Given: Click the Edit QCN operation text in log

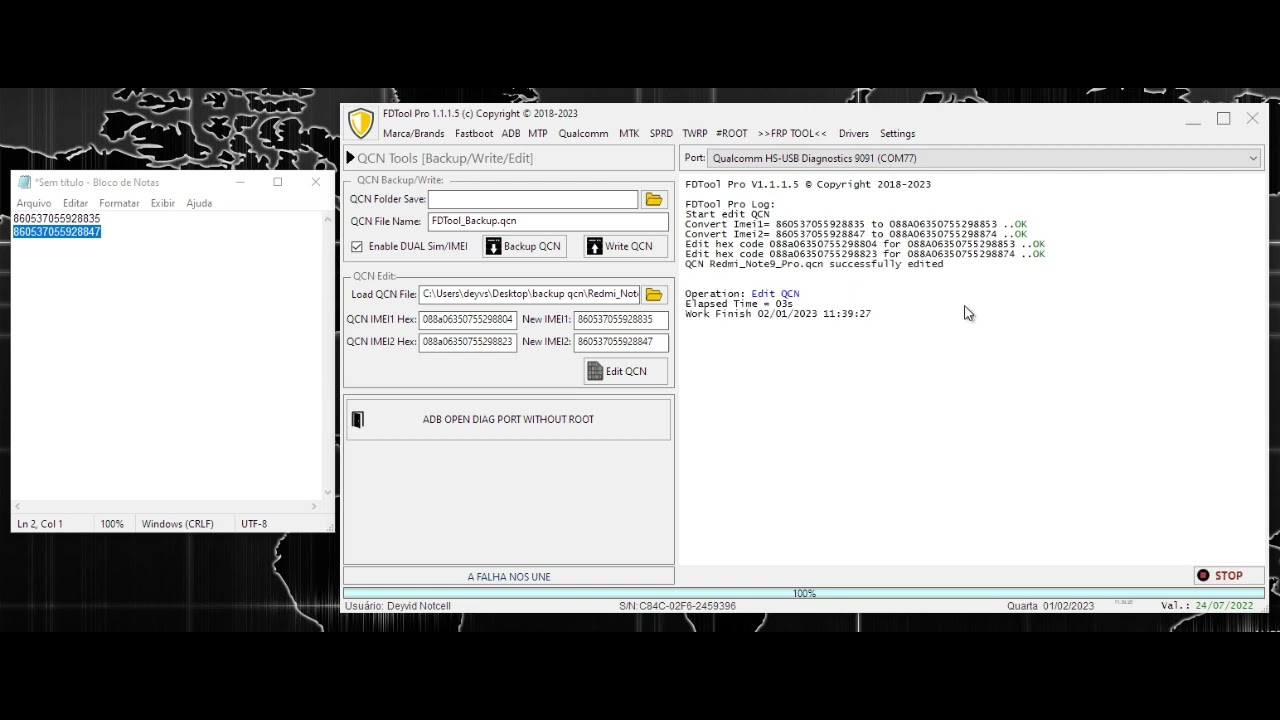Looking at the screenshot, I should (775, 294).
